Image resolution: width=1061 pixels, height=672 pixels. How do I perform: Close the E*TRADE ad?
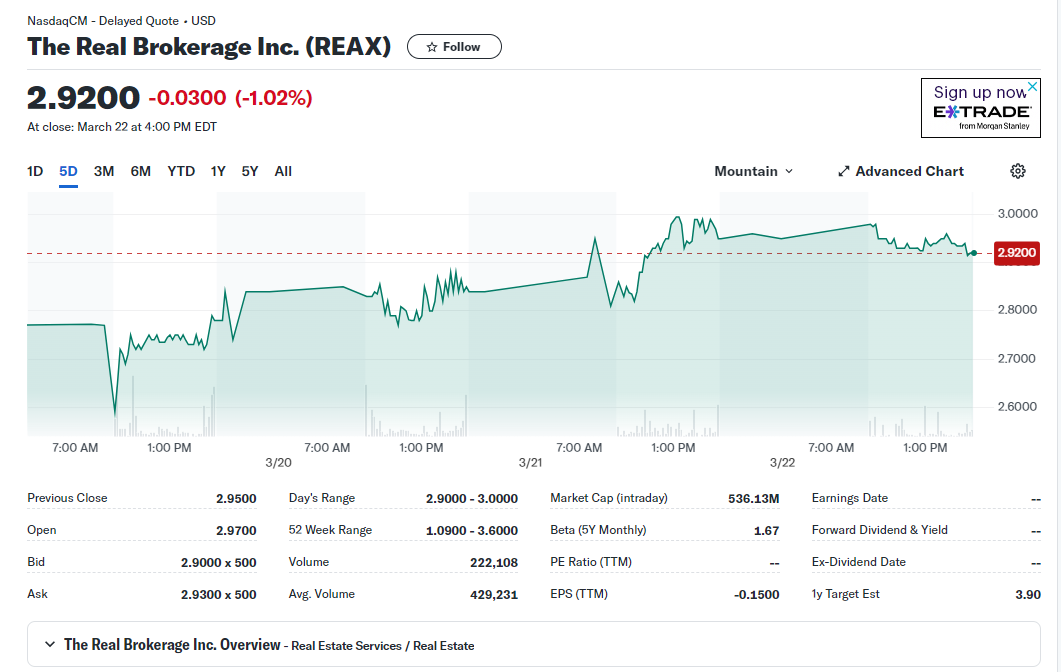click(1032, 87)
